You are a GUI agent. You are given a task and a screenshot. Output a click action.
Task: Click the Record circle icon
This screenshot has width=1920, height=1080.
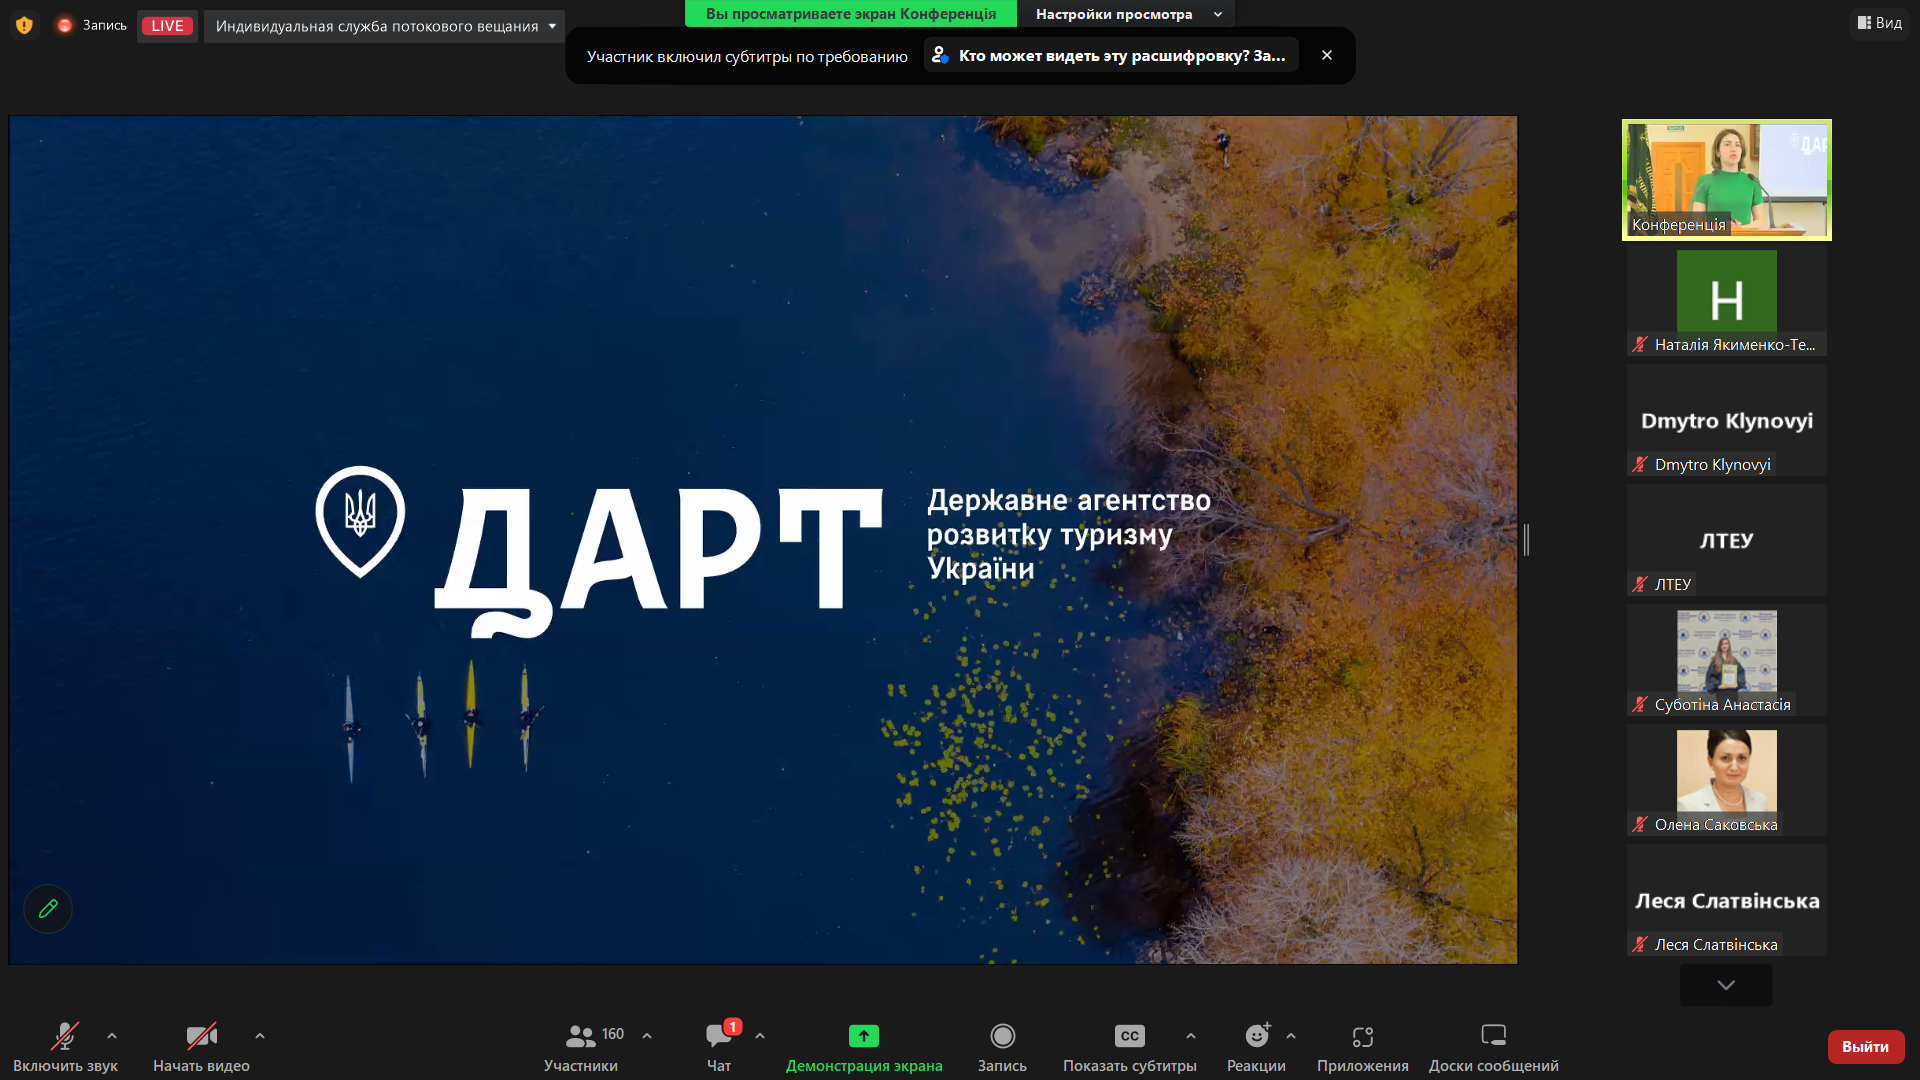click(x=1002, y=1036)
